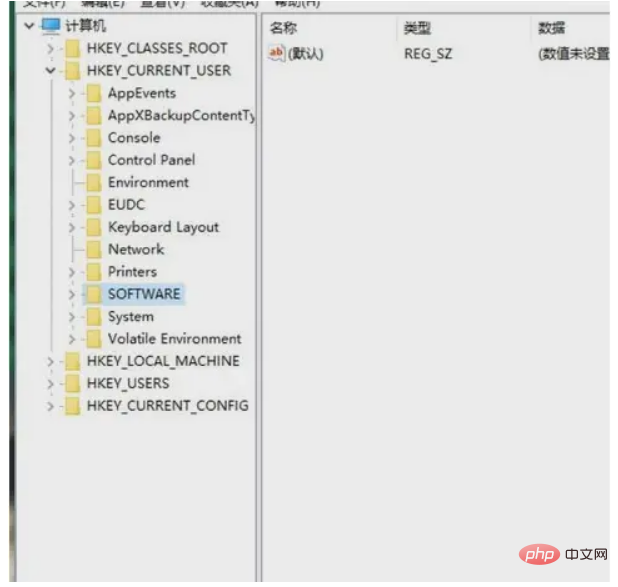Screen dimensions: 618x587
Task: Select the HKEY_CURRENT_CONFIG key label
Action: (168, 406)
